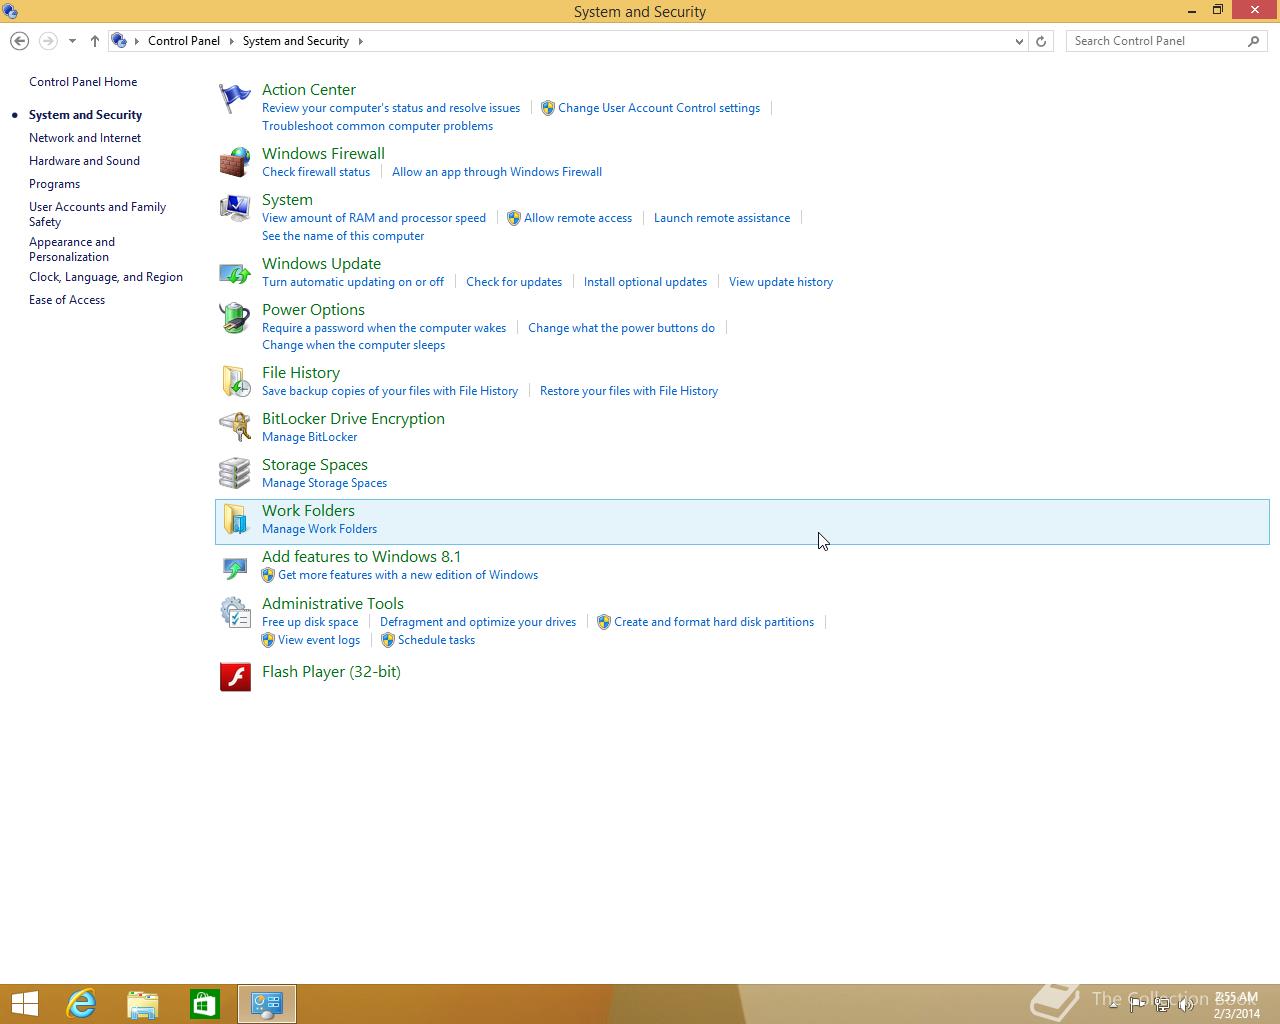
Task: Expand the recent locations dropdown arrow
Action: pyautogui.click(x=72, y=41)
